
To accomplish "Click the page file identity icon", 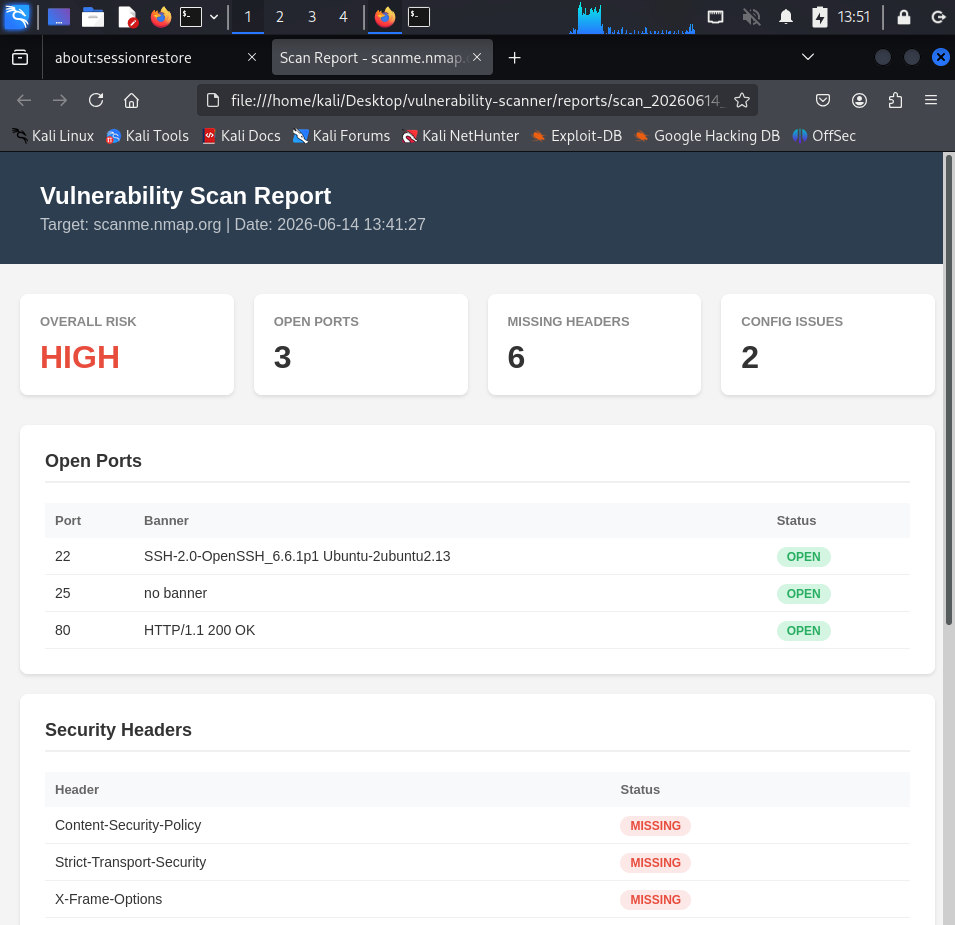I will pos(213,100).
